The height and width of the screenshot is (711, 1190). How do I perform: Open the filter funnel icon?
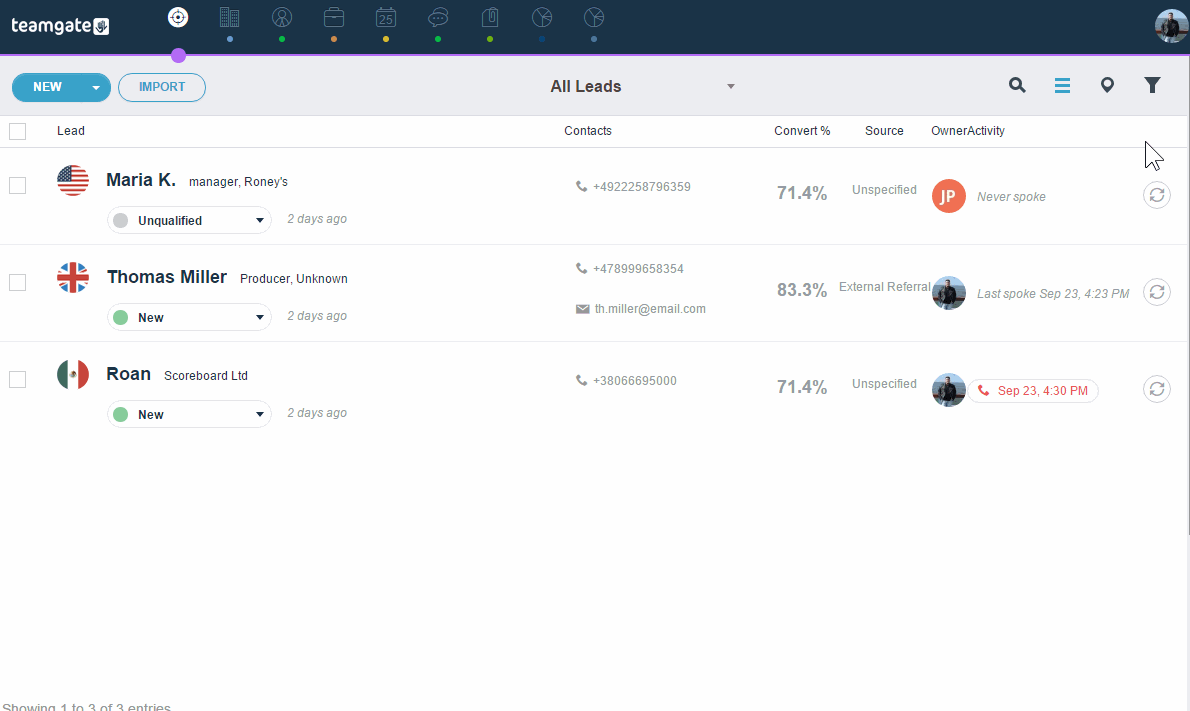coord(1152,86)
